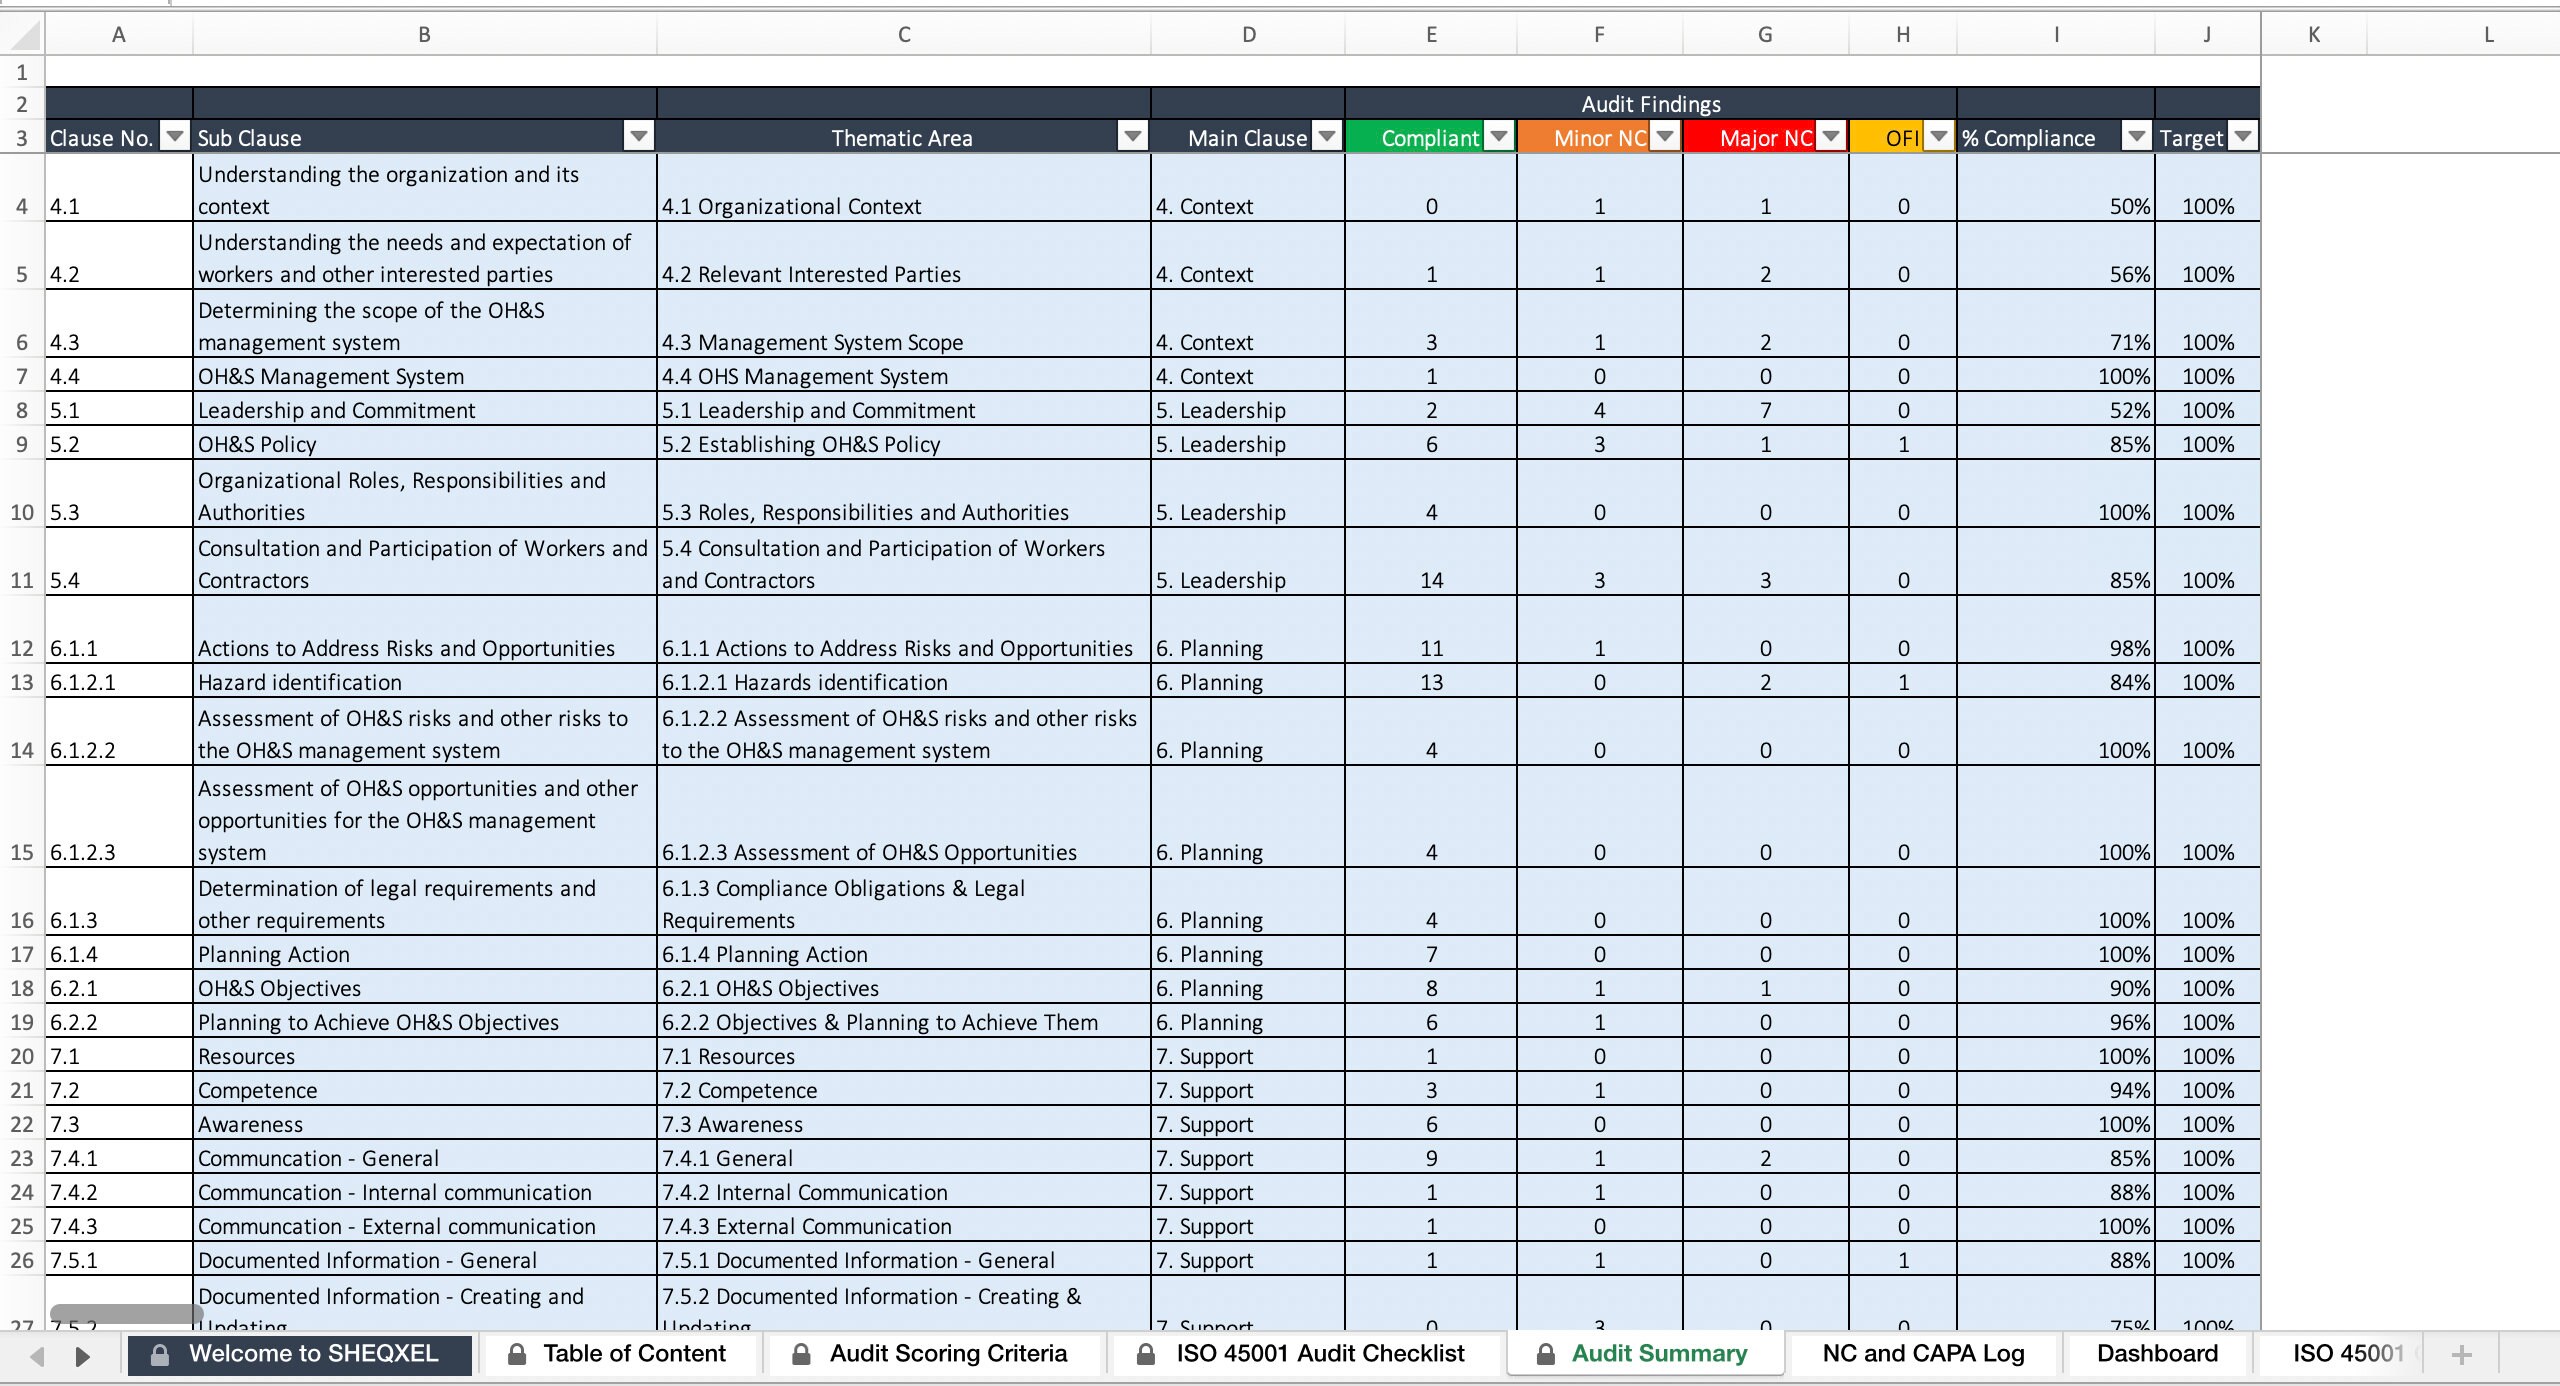Select the 'OH&S Policy' sub clause cell
The width and height of the screenshot is (2560, 1386).
(424, 444)
